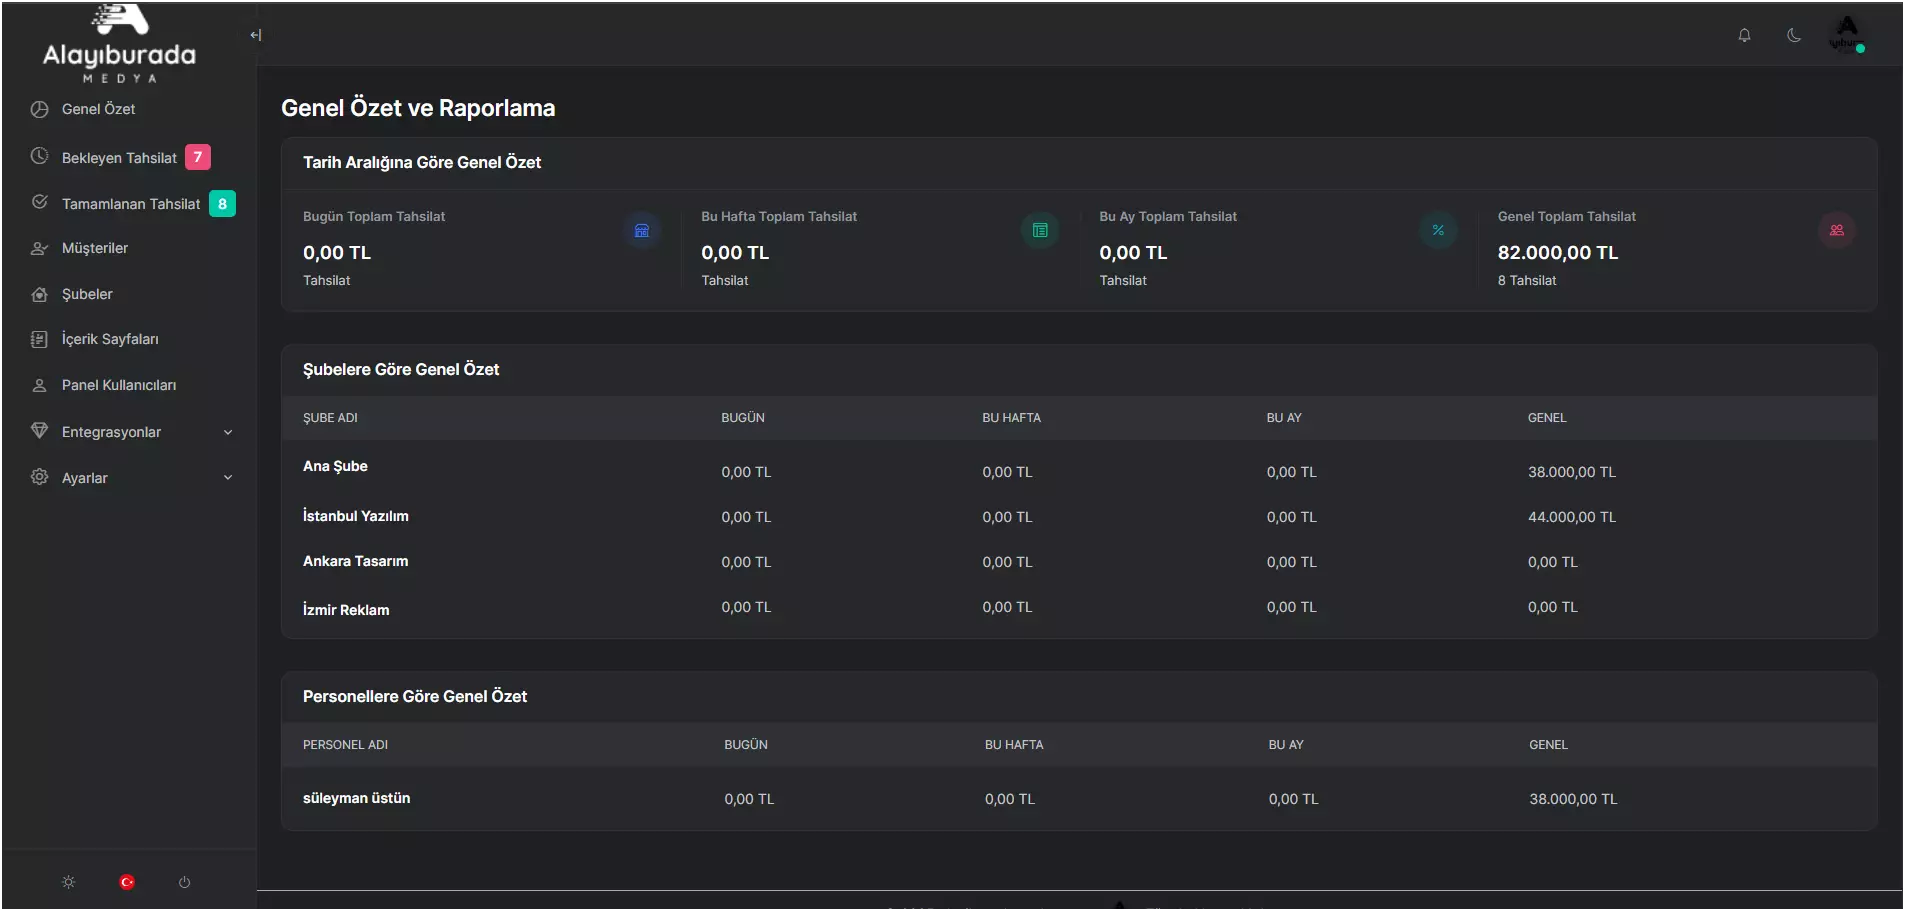The image size is (1905, 911).
Task: Click the notification bell icon
Action: click(x=1744, y=35)
